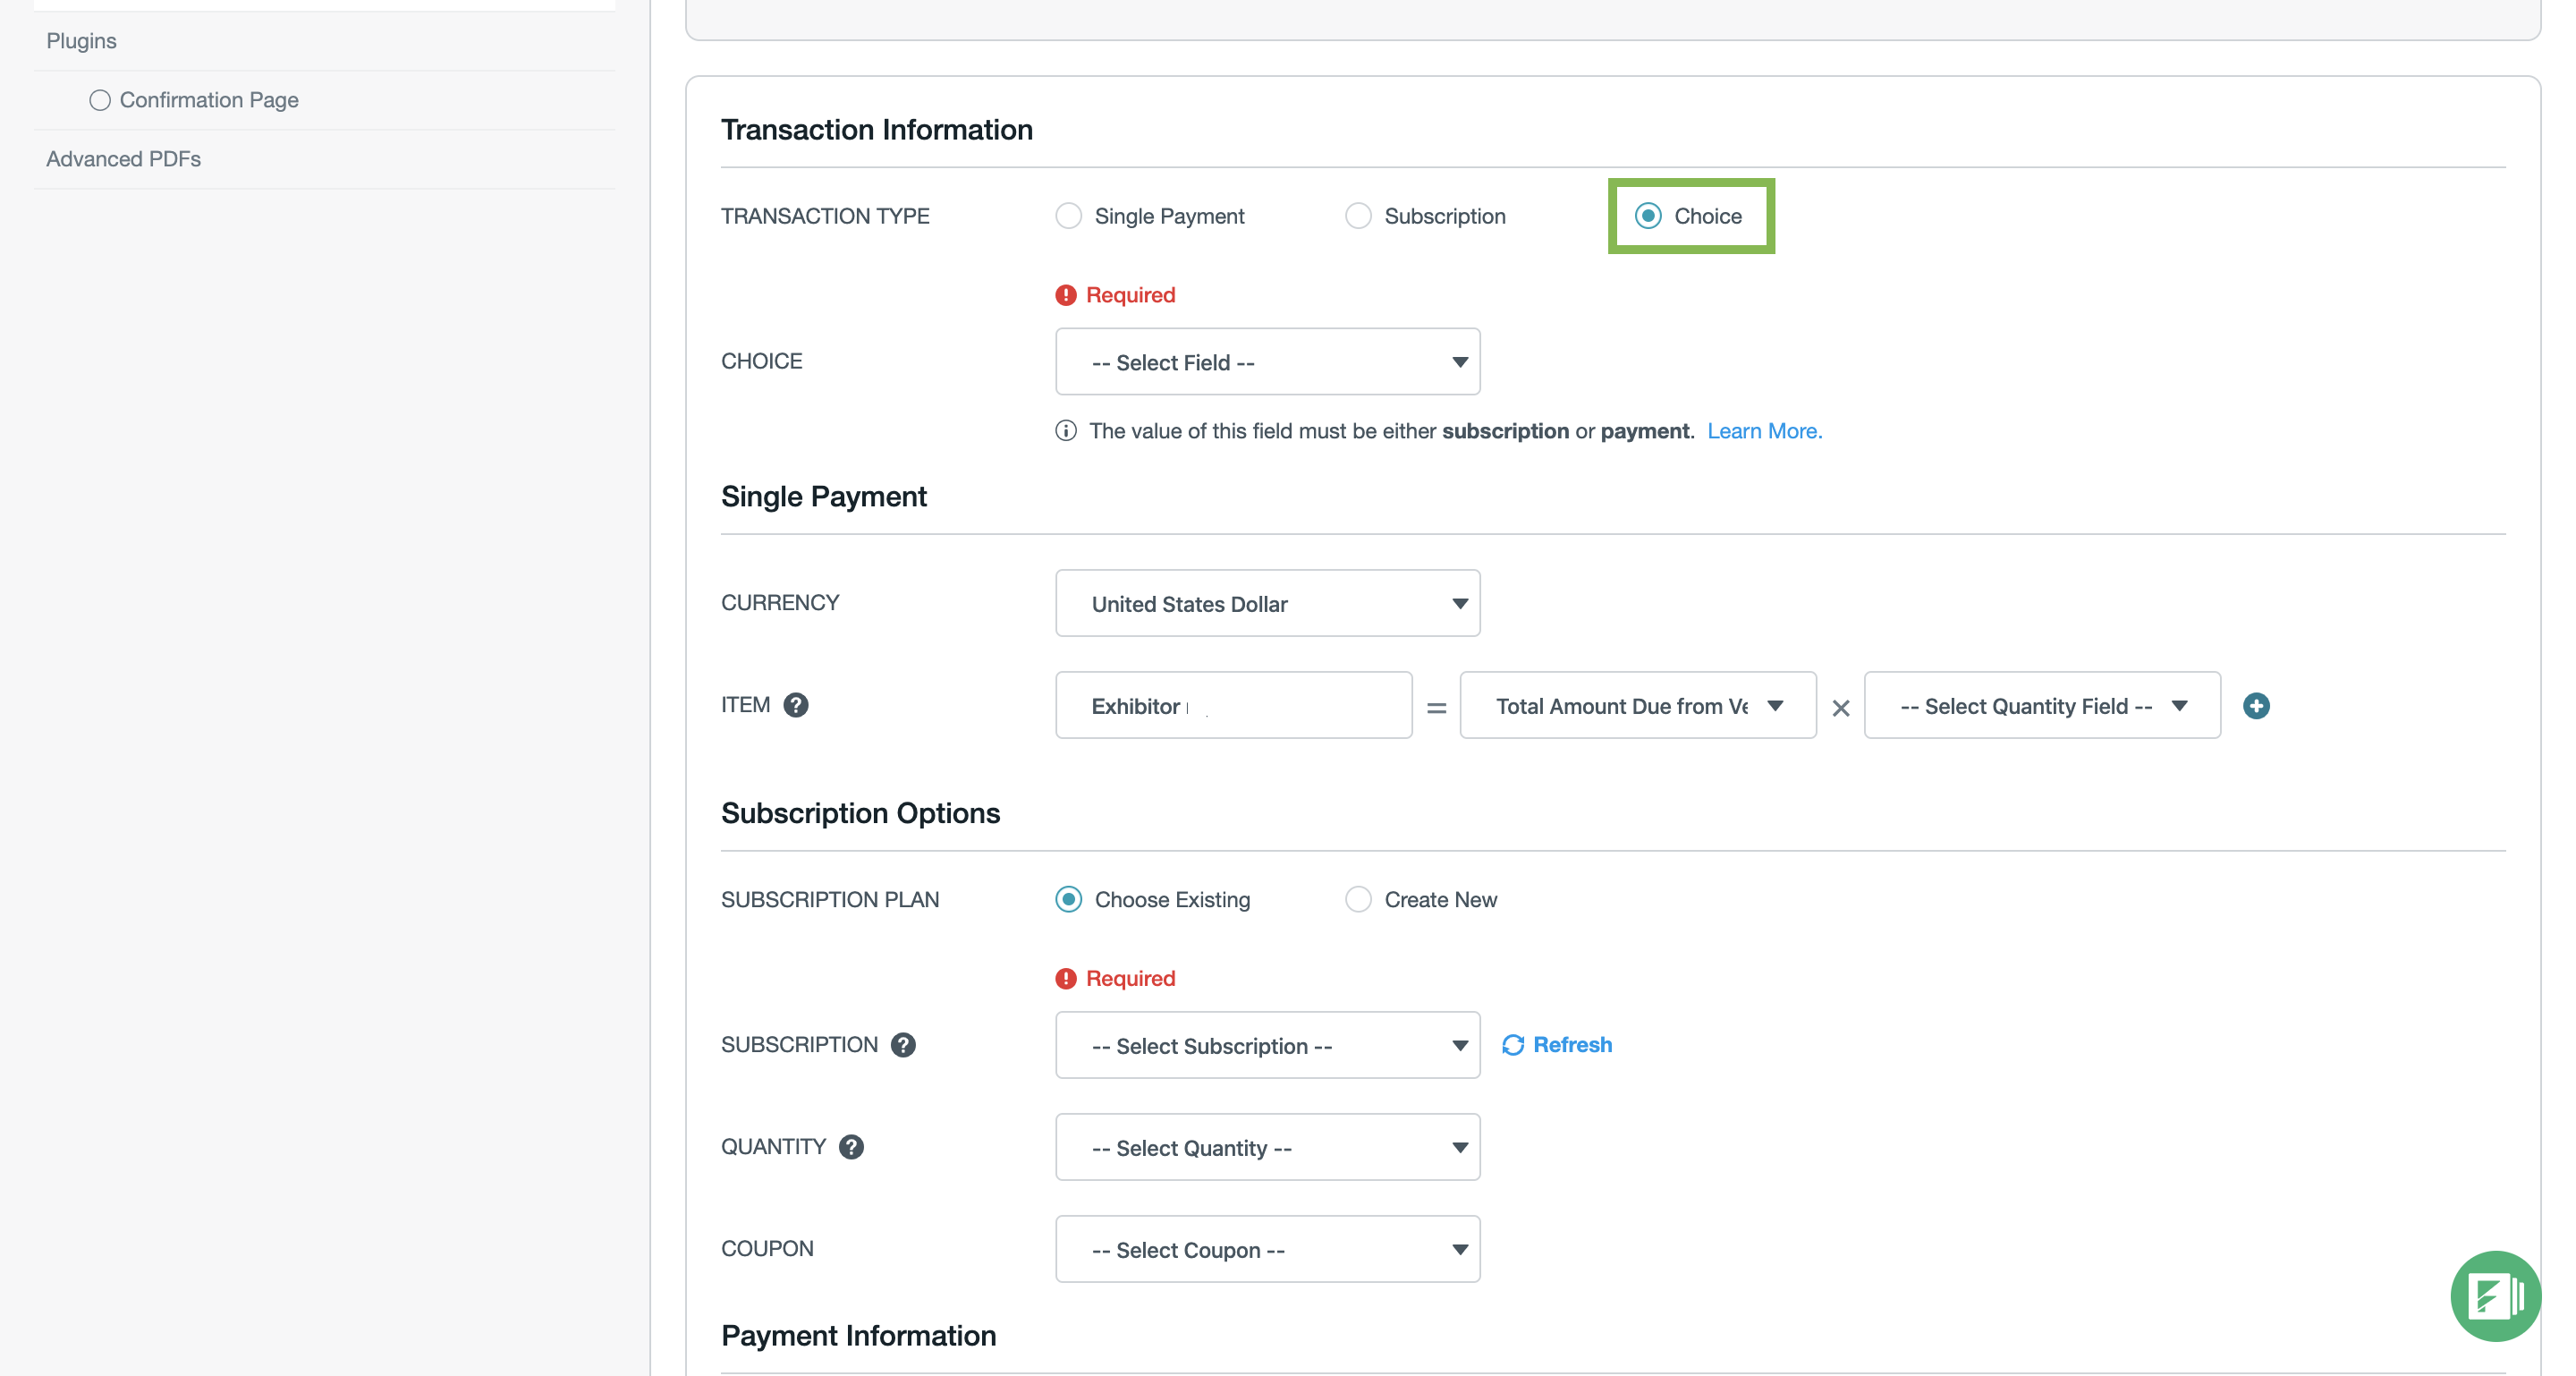Open the United States Dollar currency dropdown

(x=1267, y=604)
